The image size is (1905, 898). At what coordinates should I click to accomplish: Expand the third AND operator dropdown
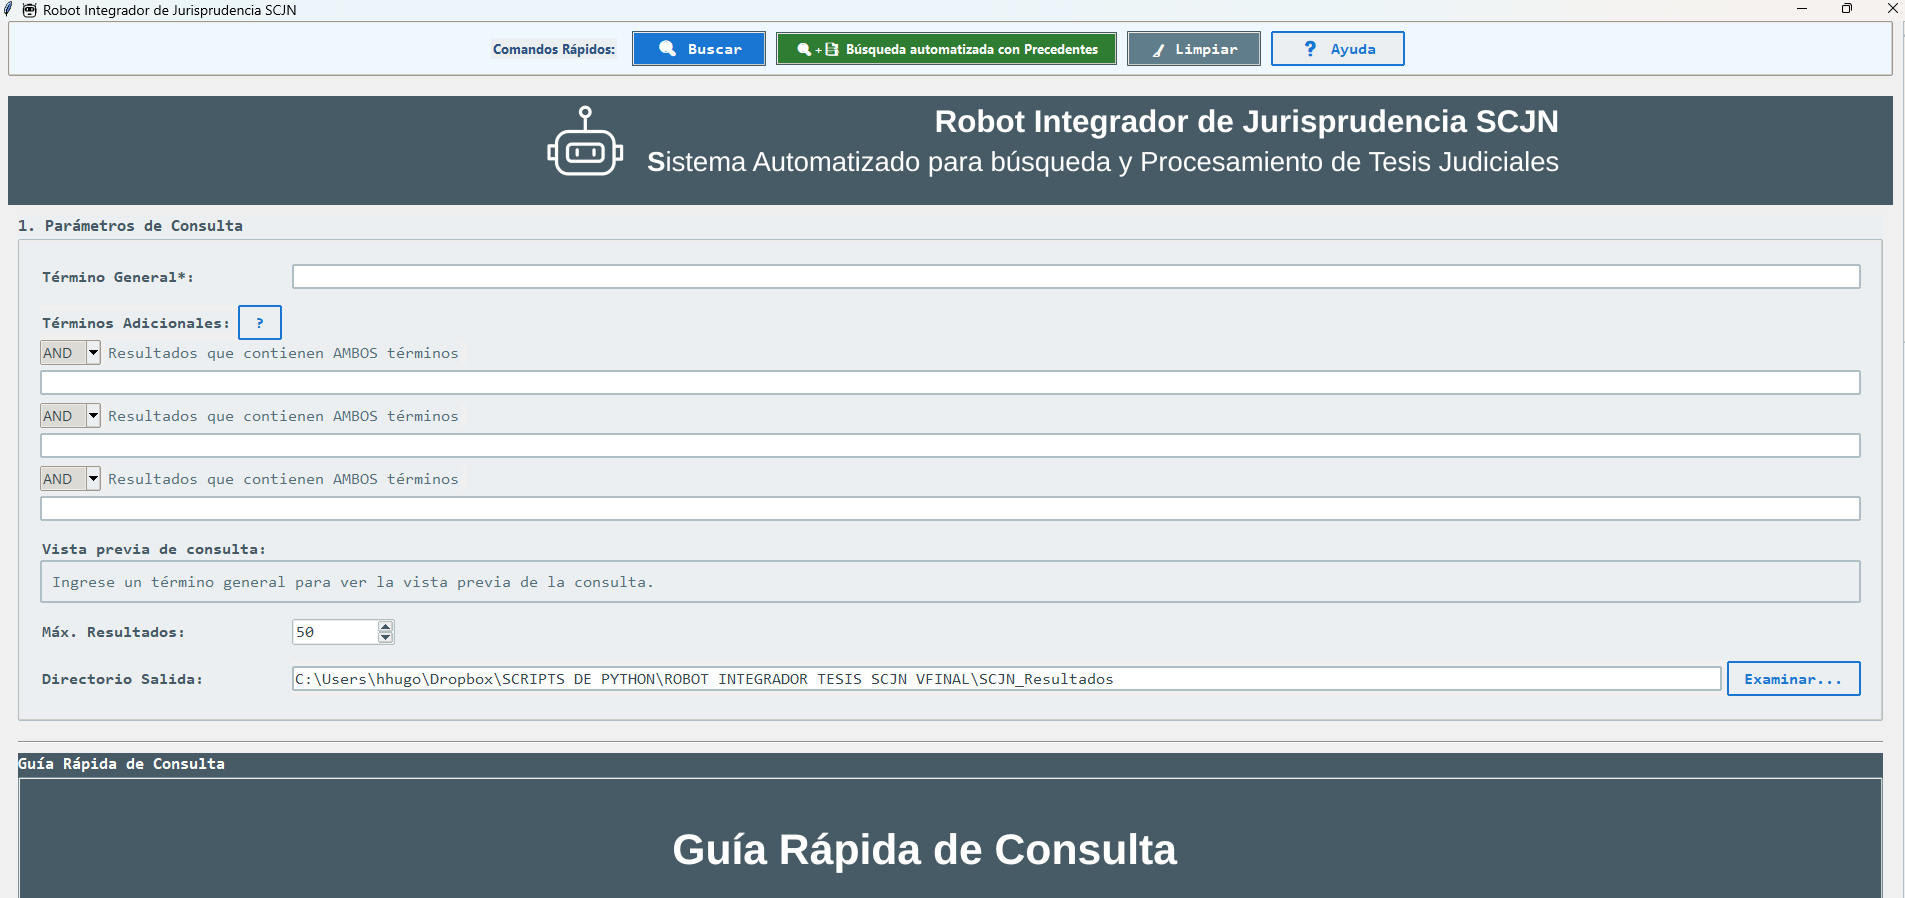point(93,479)
